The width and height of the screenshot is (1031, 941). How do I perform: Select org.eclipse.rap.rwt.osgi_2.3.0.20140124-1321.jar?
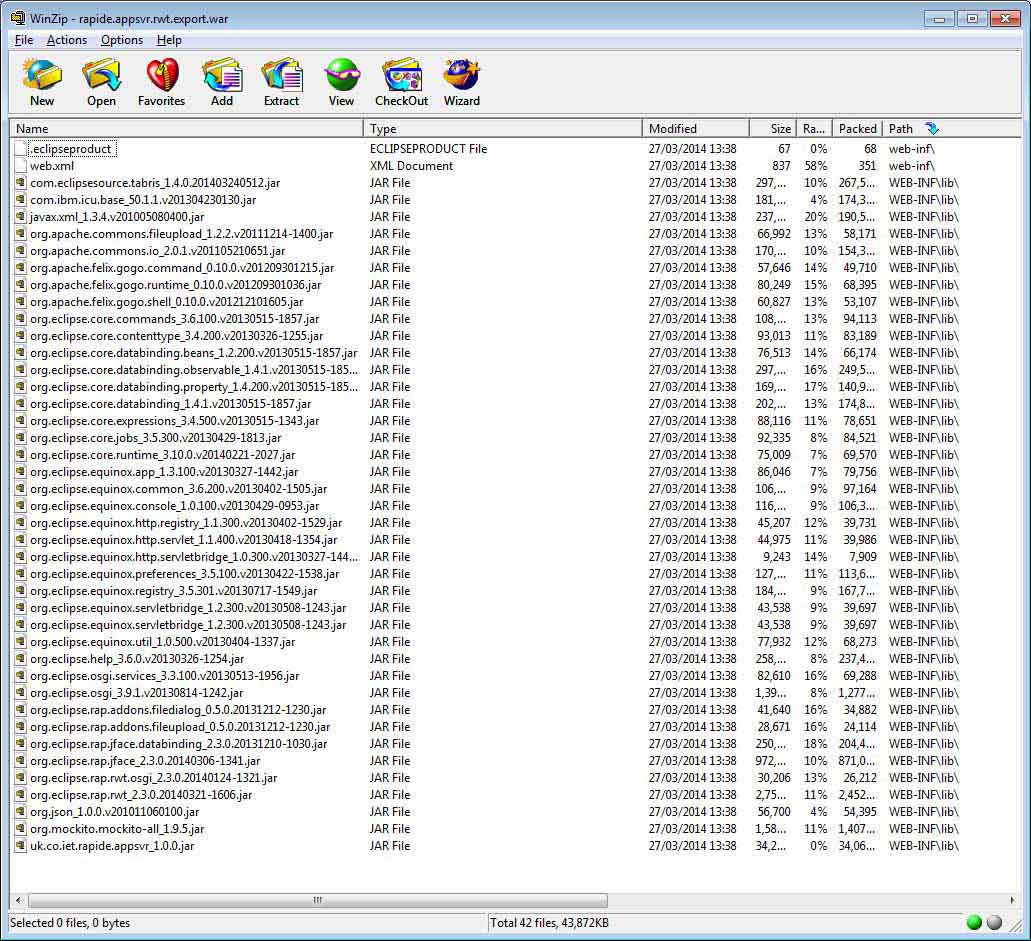[x=154, y=777]
